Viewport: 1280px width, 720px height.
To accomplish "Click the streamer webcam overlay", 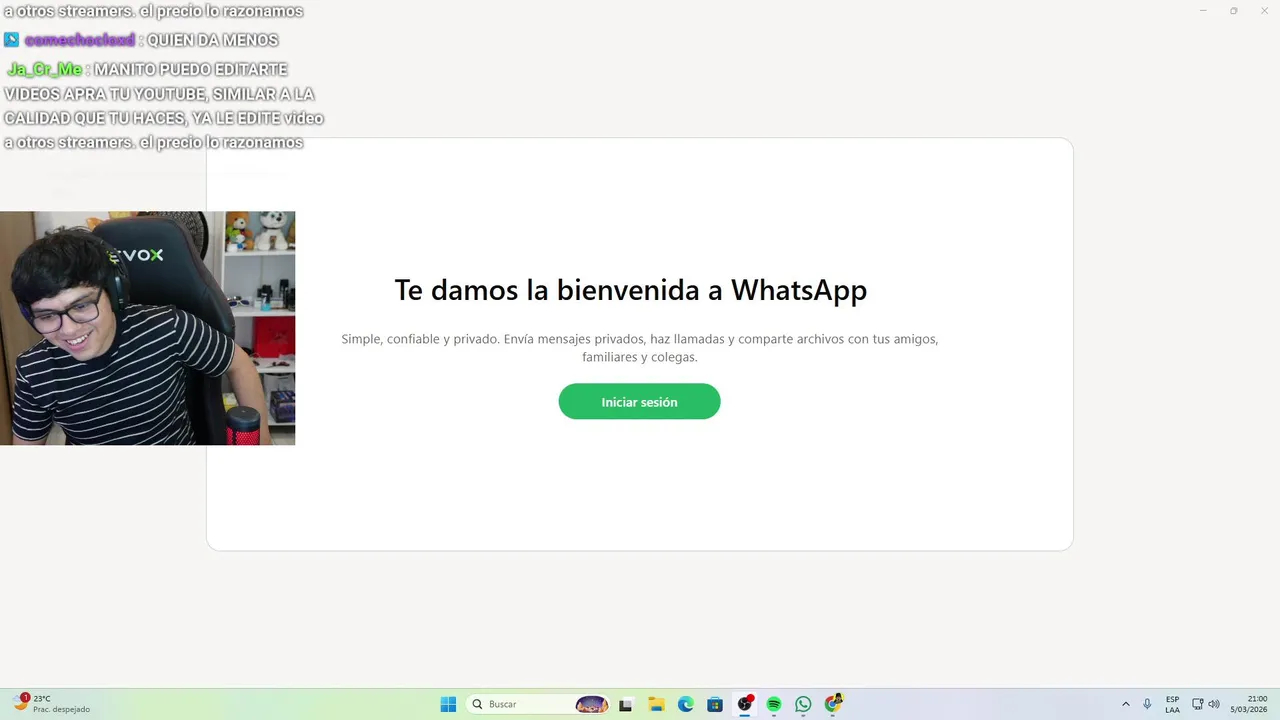I will 147,328.
